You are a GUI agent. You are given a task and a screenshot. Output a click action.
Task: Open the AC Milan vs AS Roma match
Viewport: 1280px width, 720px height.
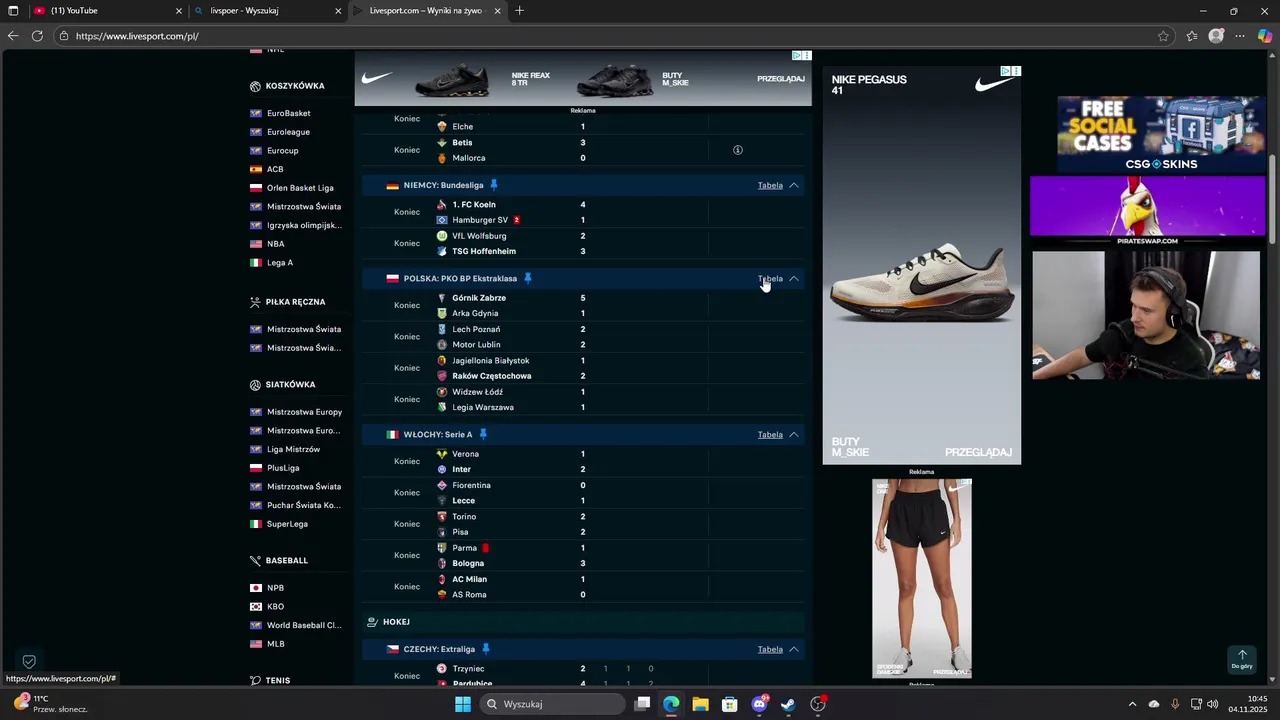[x=583, y=587]
